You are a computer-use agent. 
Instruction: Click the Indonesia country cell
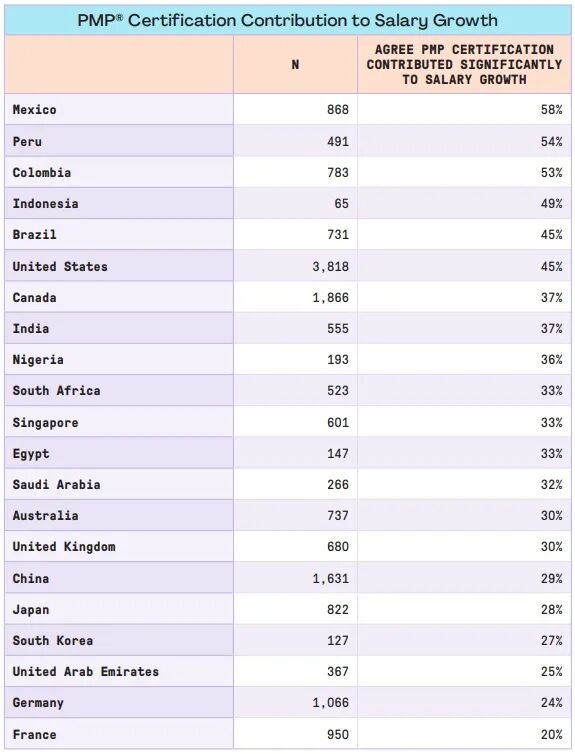119,203
